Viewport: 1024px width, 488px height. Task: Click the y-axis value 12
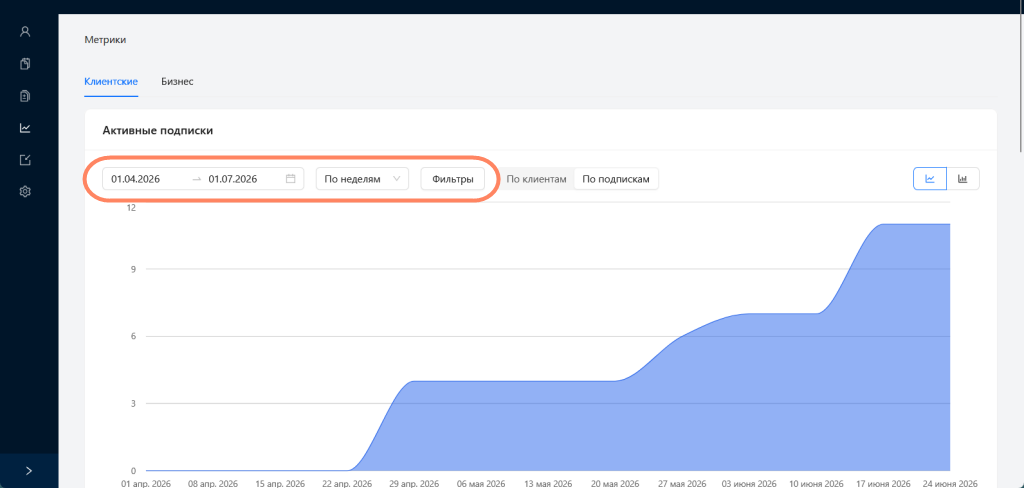(131, 208)
